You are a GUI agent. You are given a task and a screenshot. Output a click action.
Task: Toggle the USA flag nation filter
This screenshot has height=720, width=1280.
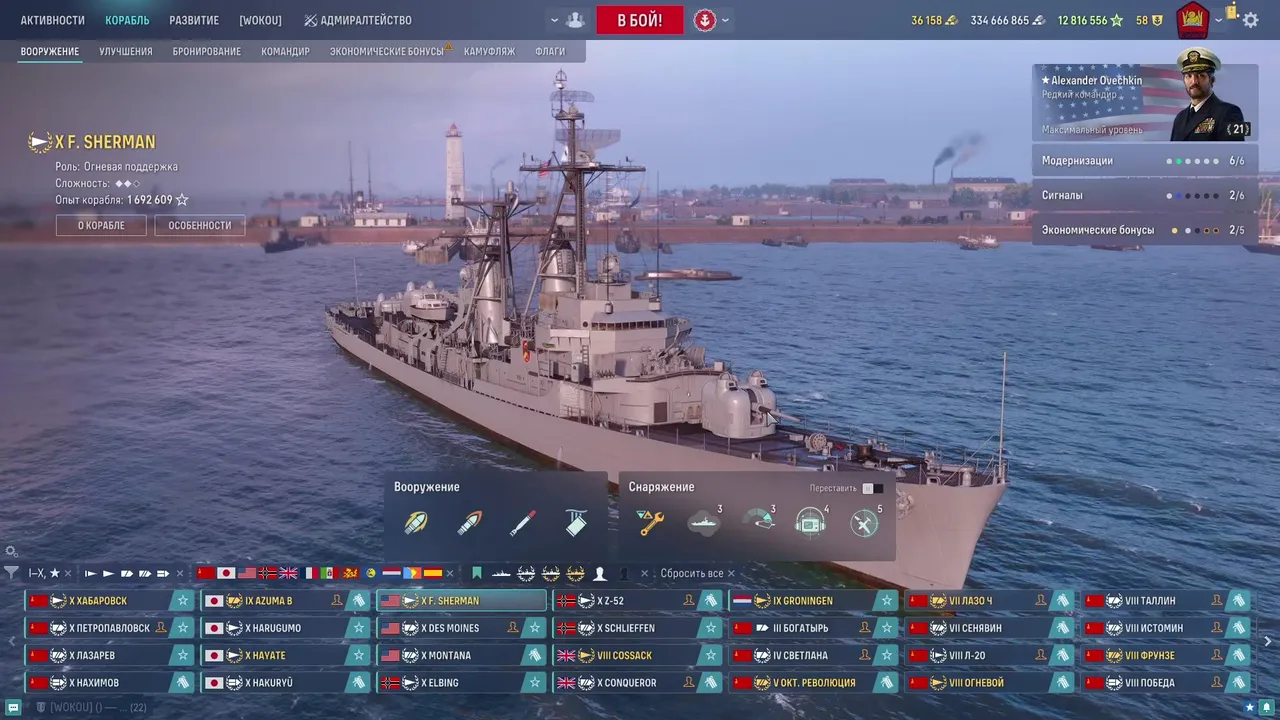click(x=247, y=573)
